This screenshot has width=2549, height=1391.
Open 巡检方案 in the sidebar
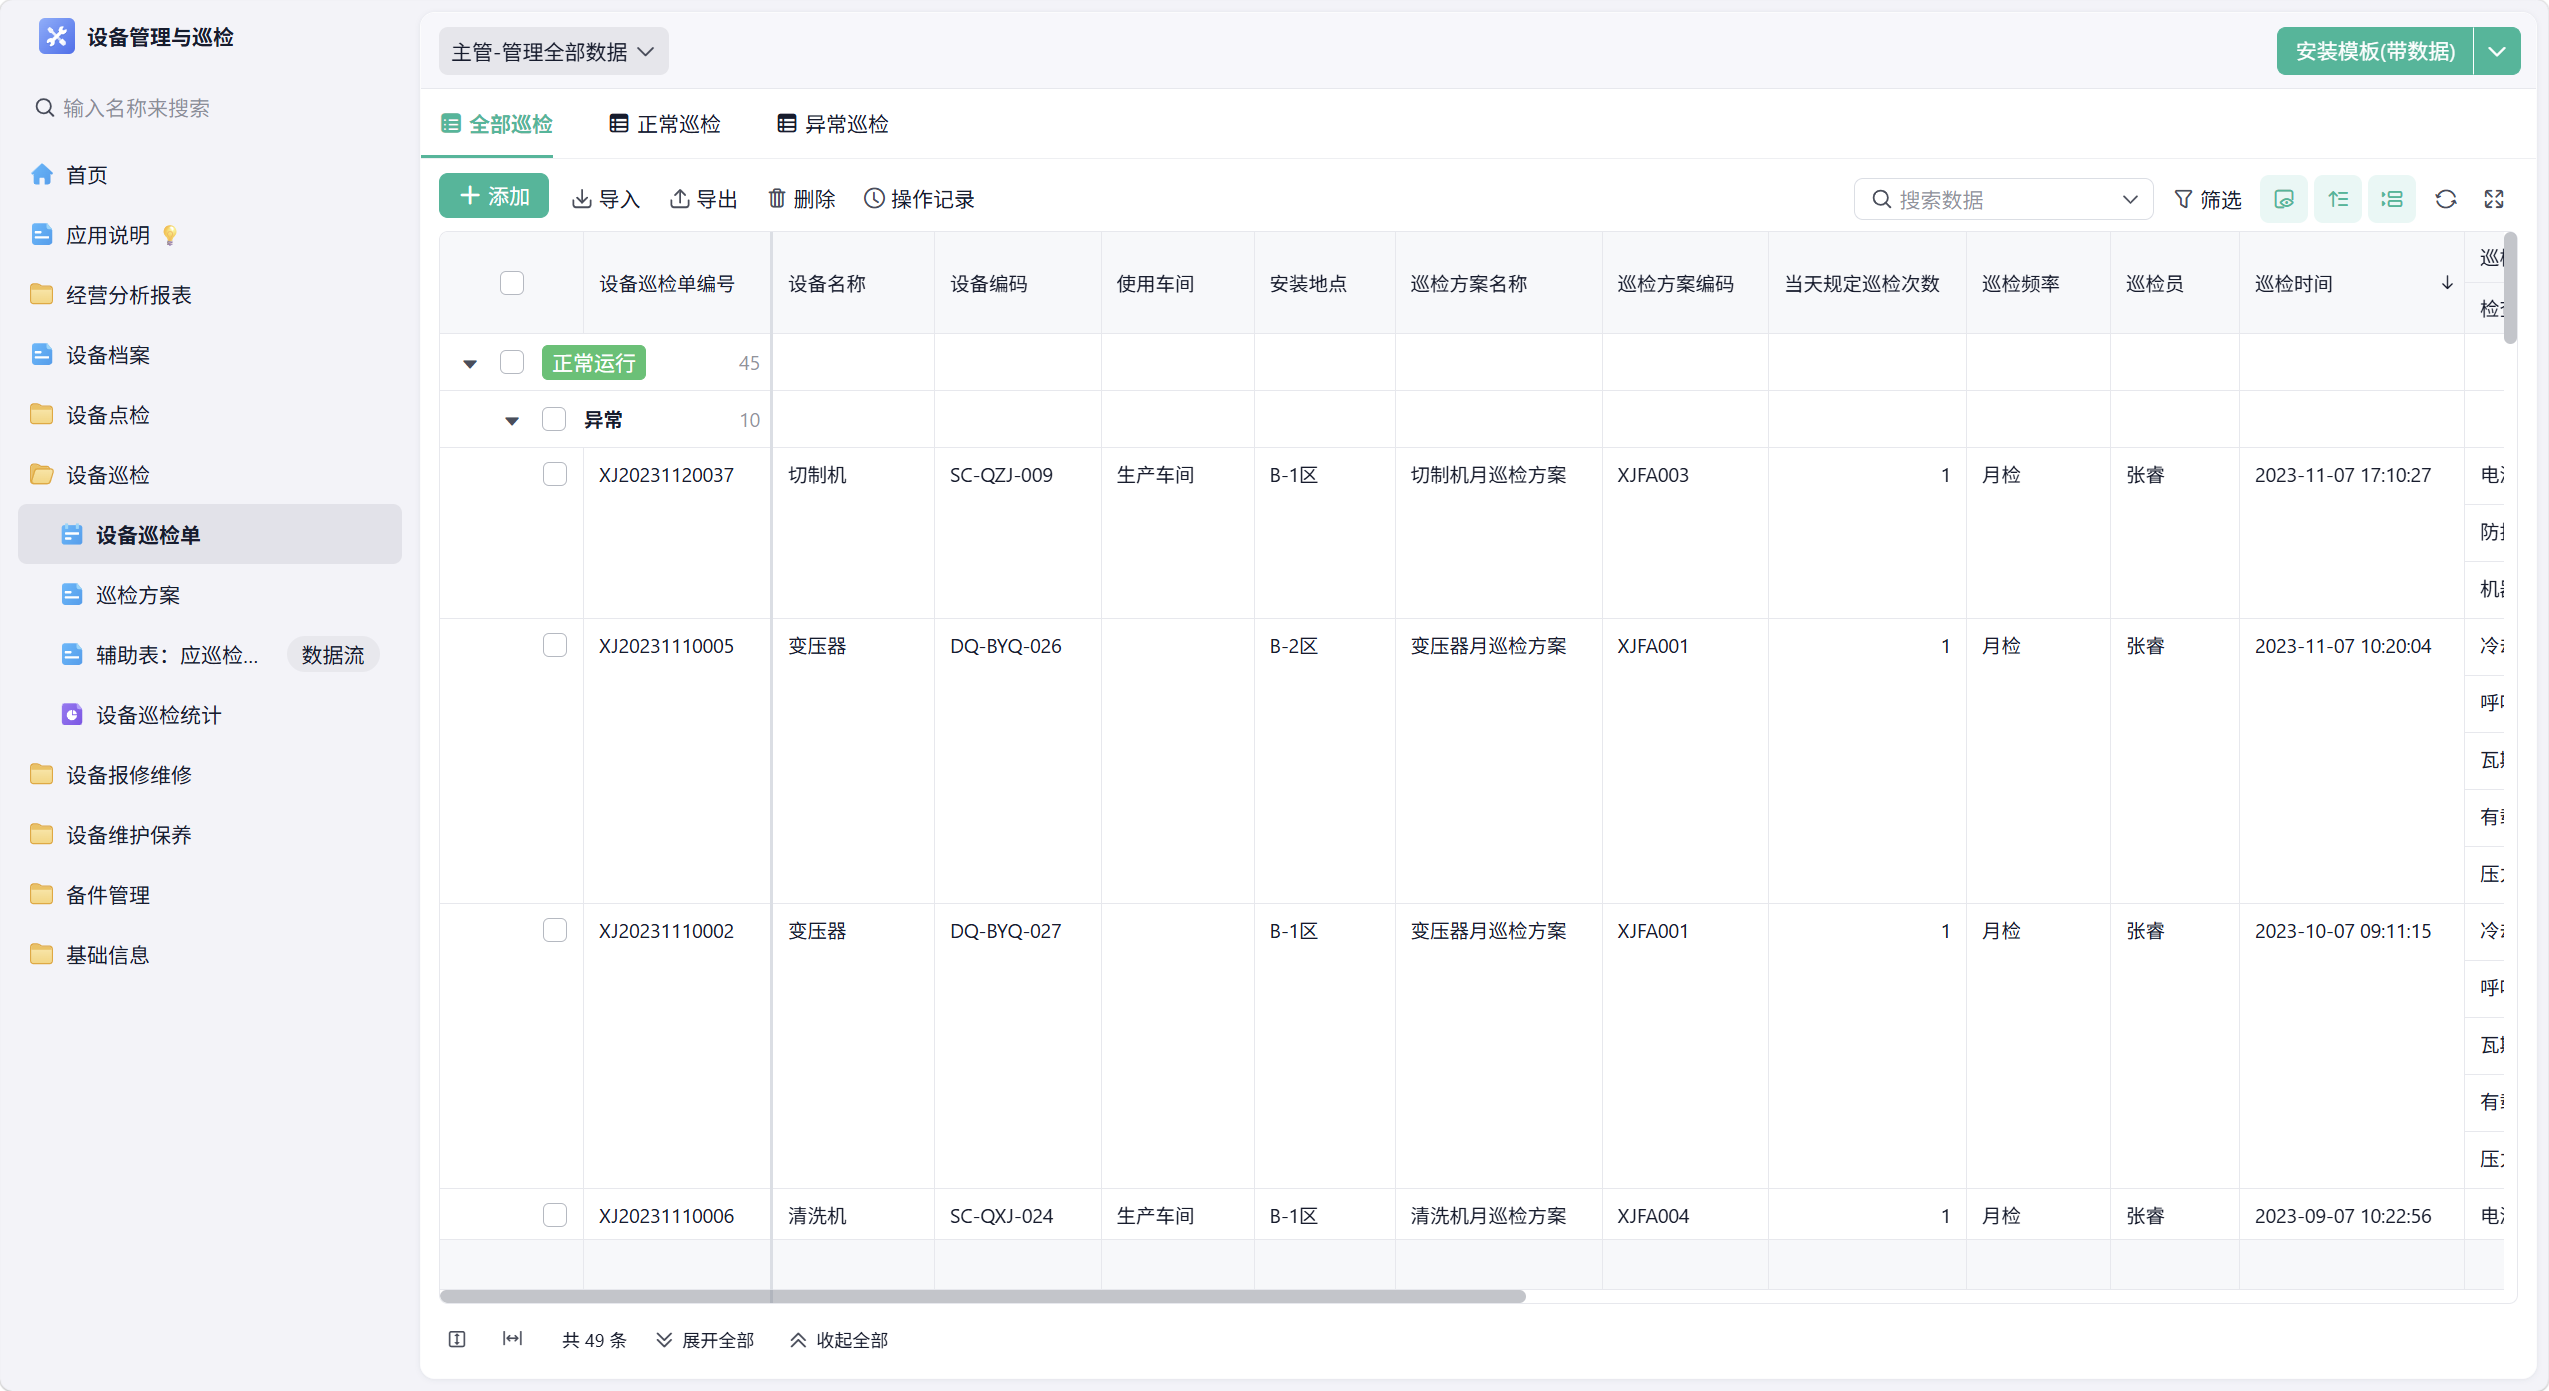click(138, 595)
